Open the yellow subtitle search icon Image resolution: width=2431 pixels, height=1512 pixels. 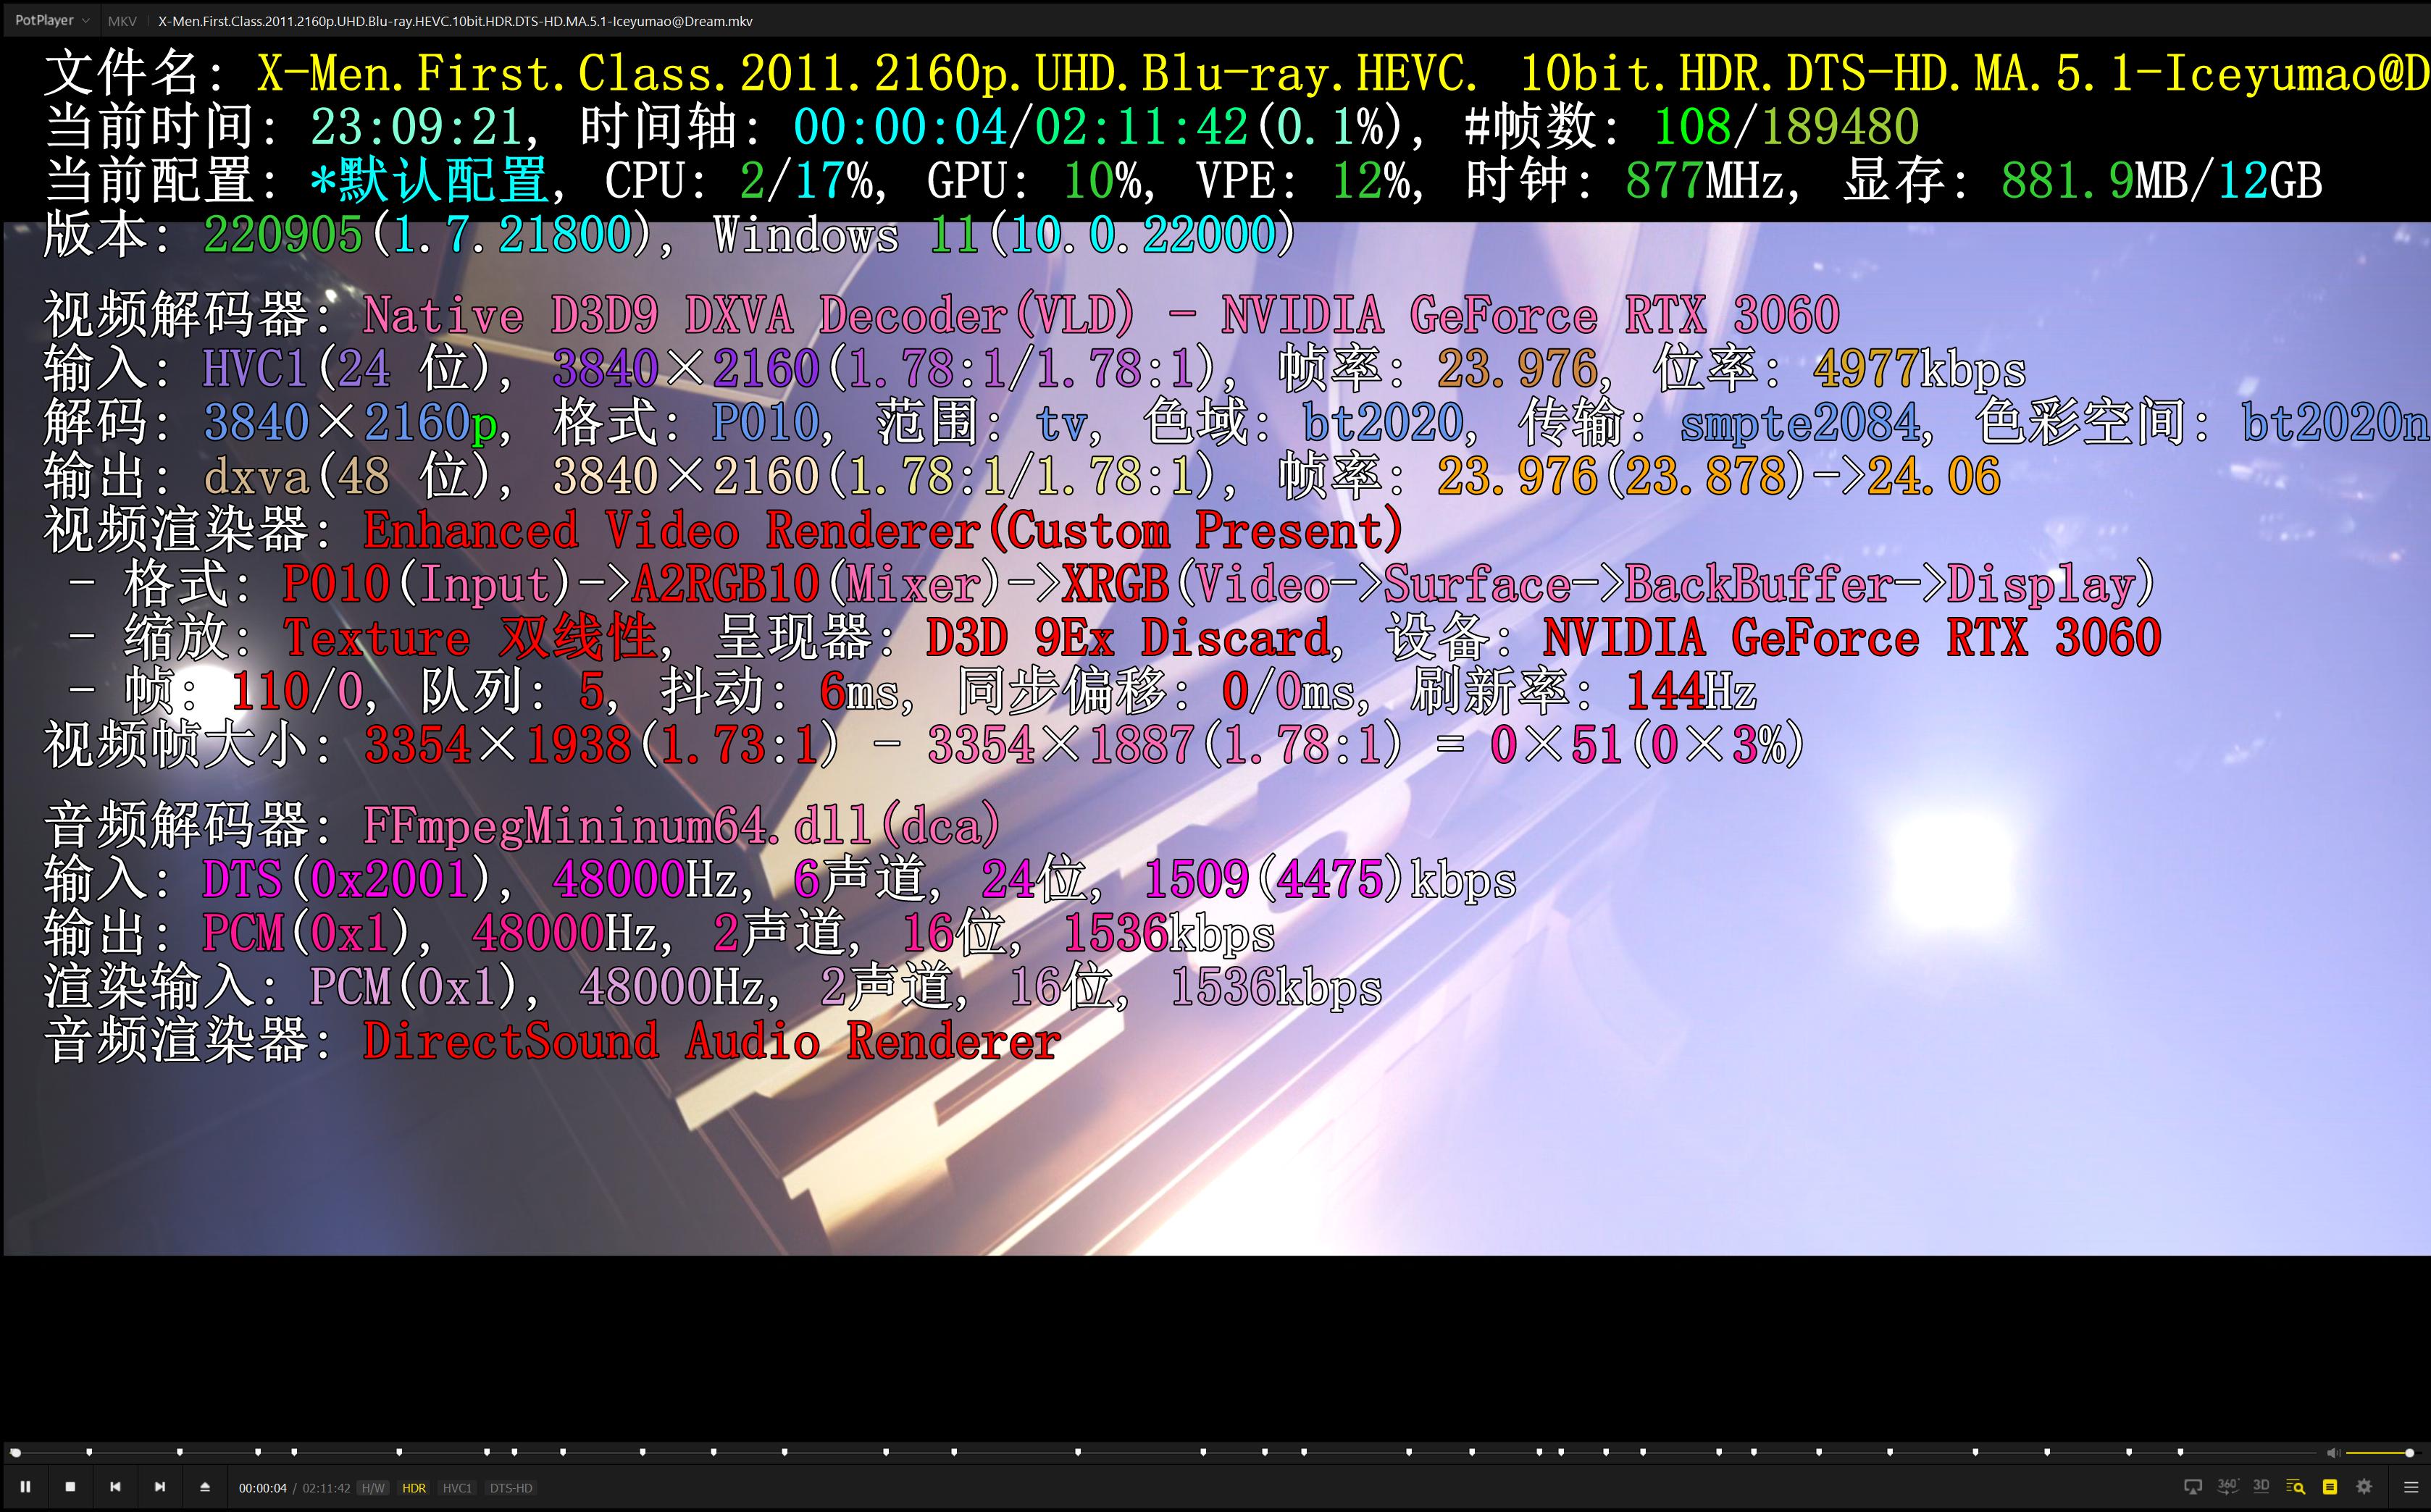(x=2296, y=1487)
